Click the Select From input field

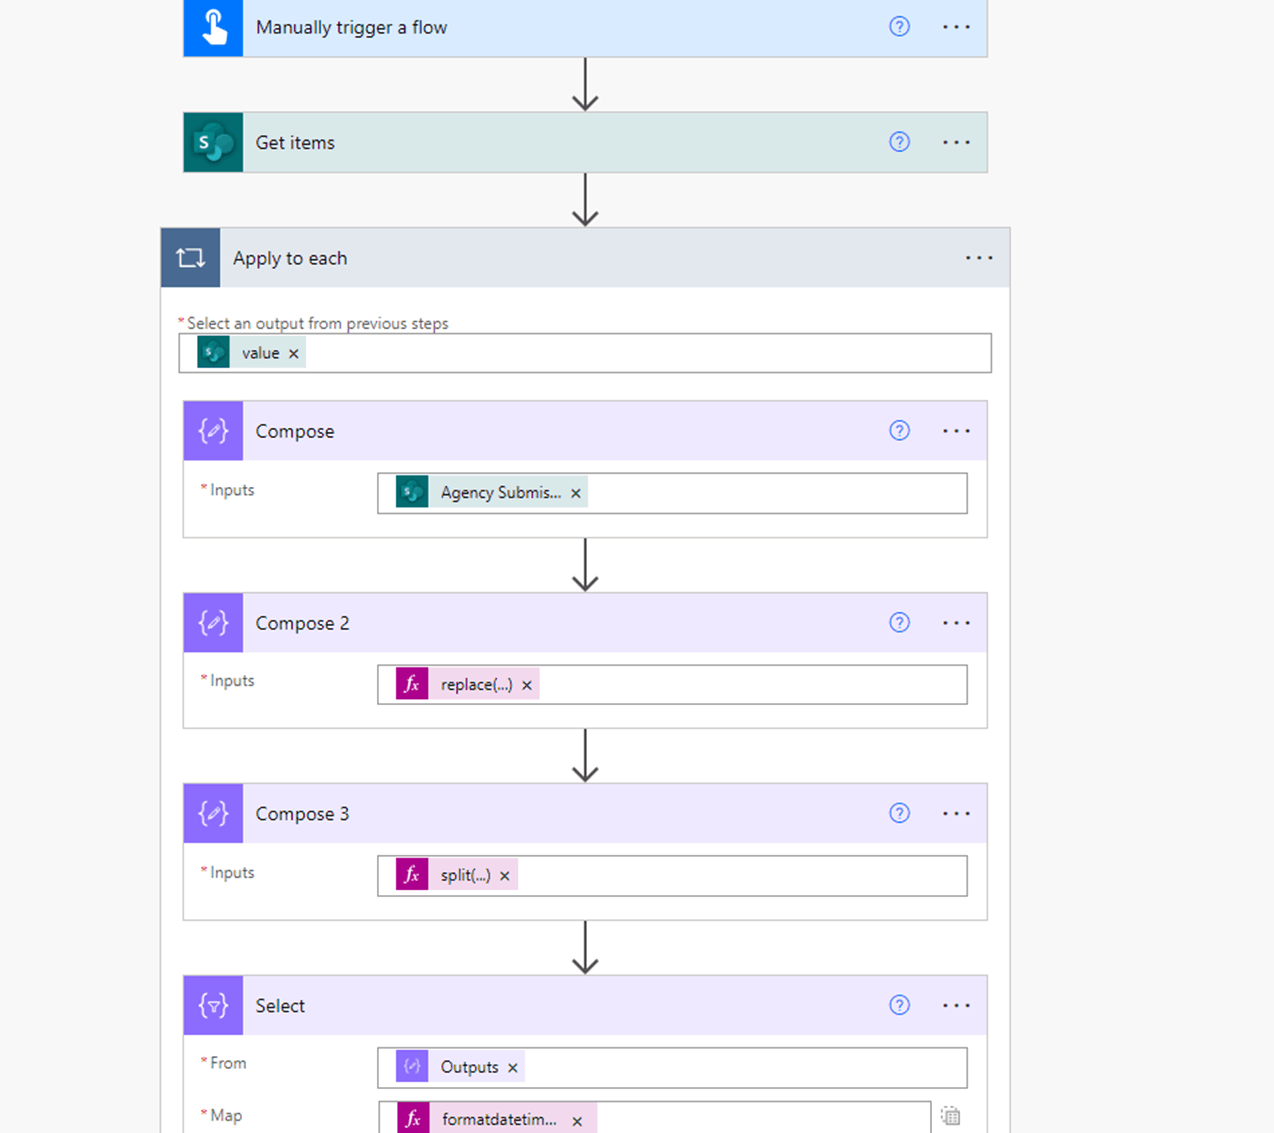point(672,1067)
